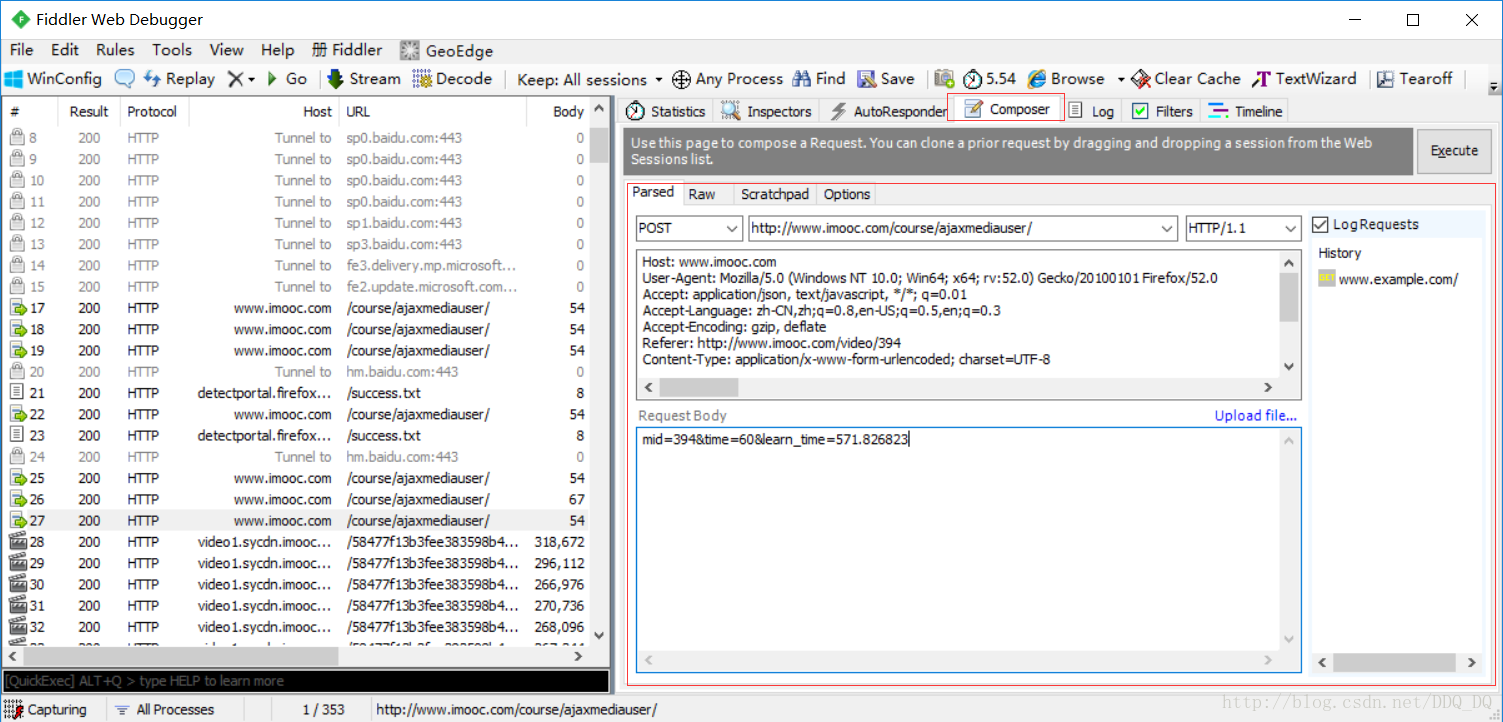
Task: Click Clear Cache toolbar icon
Action: point(1186,78)
